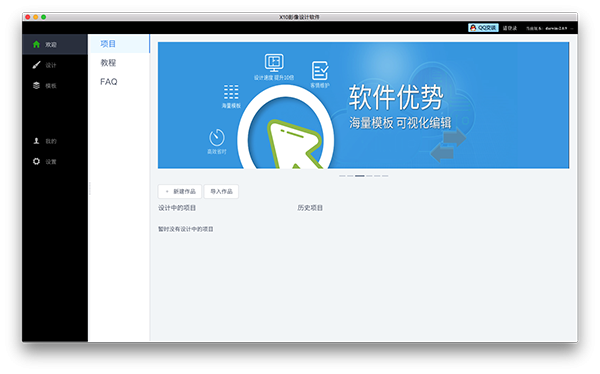The width and height of the screenshot is (600, 374).
Task: Click the QQ penguin chat button
Action: [483, 28]
